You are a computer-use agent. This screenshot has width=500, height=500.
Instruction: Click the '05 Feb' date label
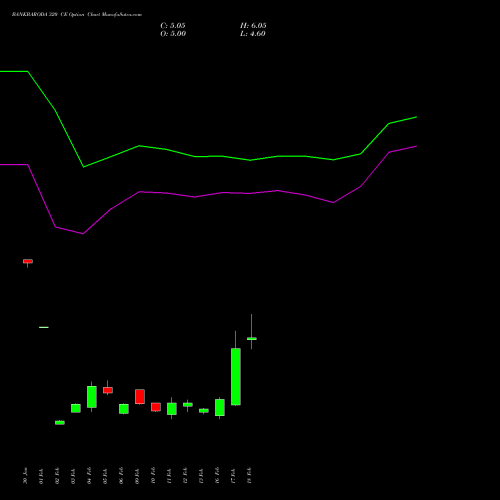(x=105, y=476)
